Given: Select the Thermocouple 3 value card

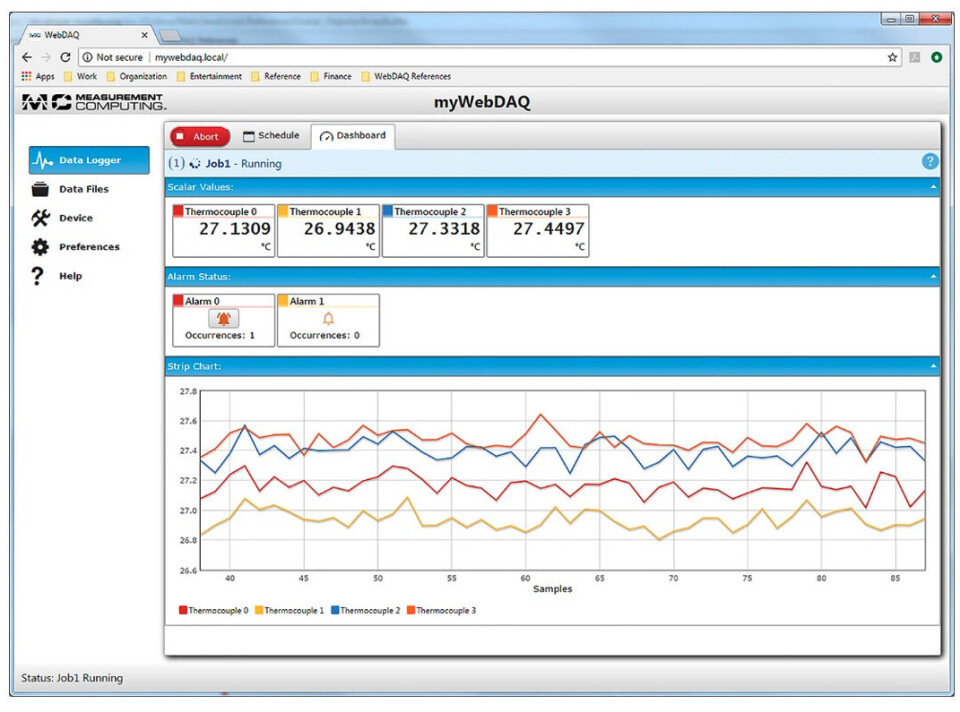Looking at the screenshot, I should [538, 231].
